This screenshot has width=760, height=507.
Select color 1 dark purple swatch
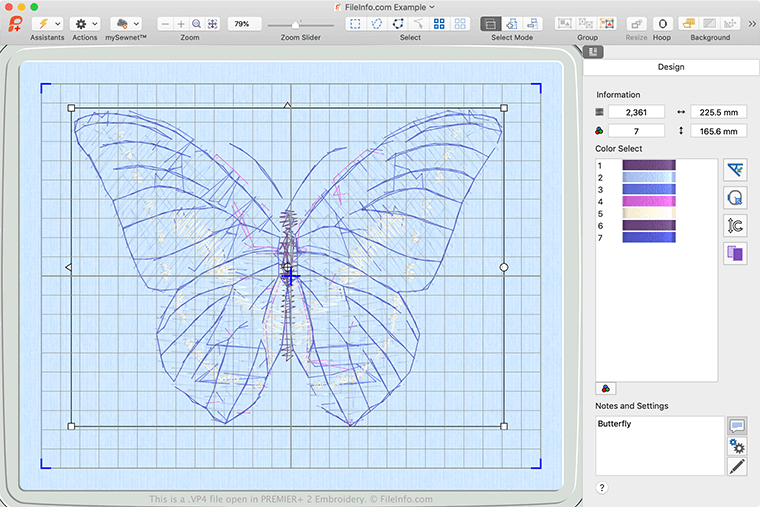(x=649, y=165)
